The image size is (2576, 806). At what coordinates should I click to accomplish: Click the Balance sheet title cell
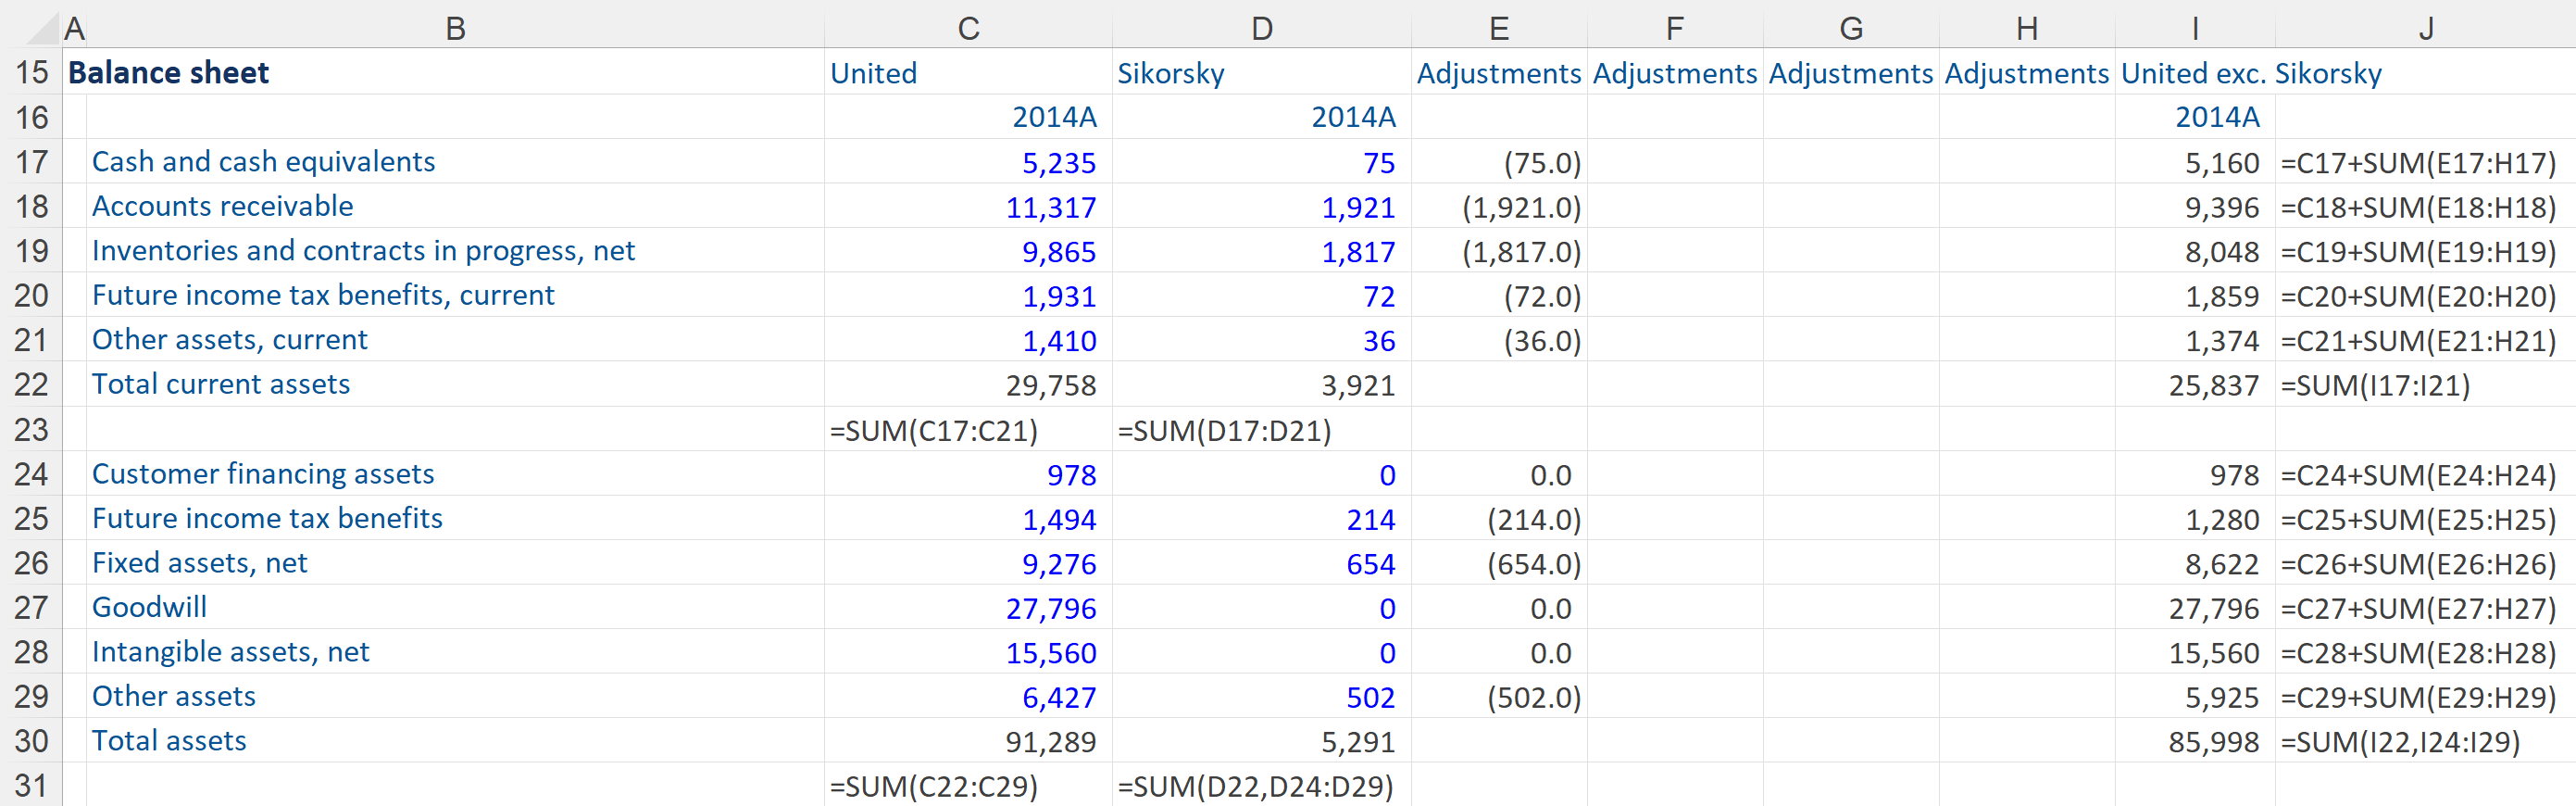pos(168,73)
